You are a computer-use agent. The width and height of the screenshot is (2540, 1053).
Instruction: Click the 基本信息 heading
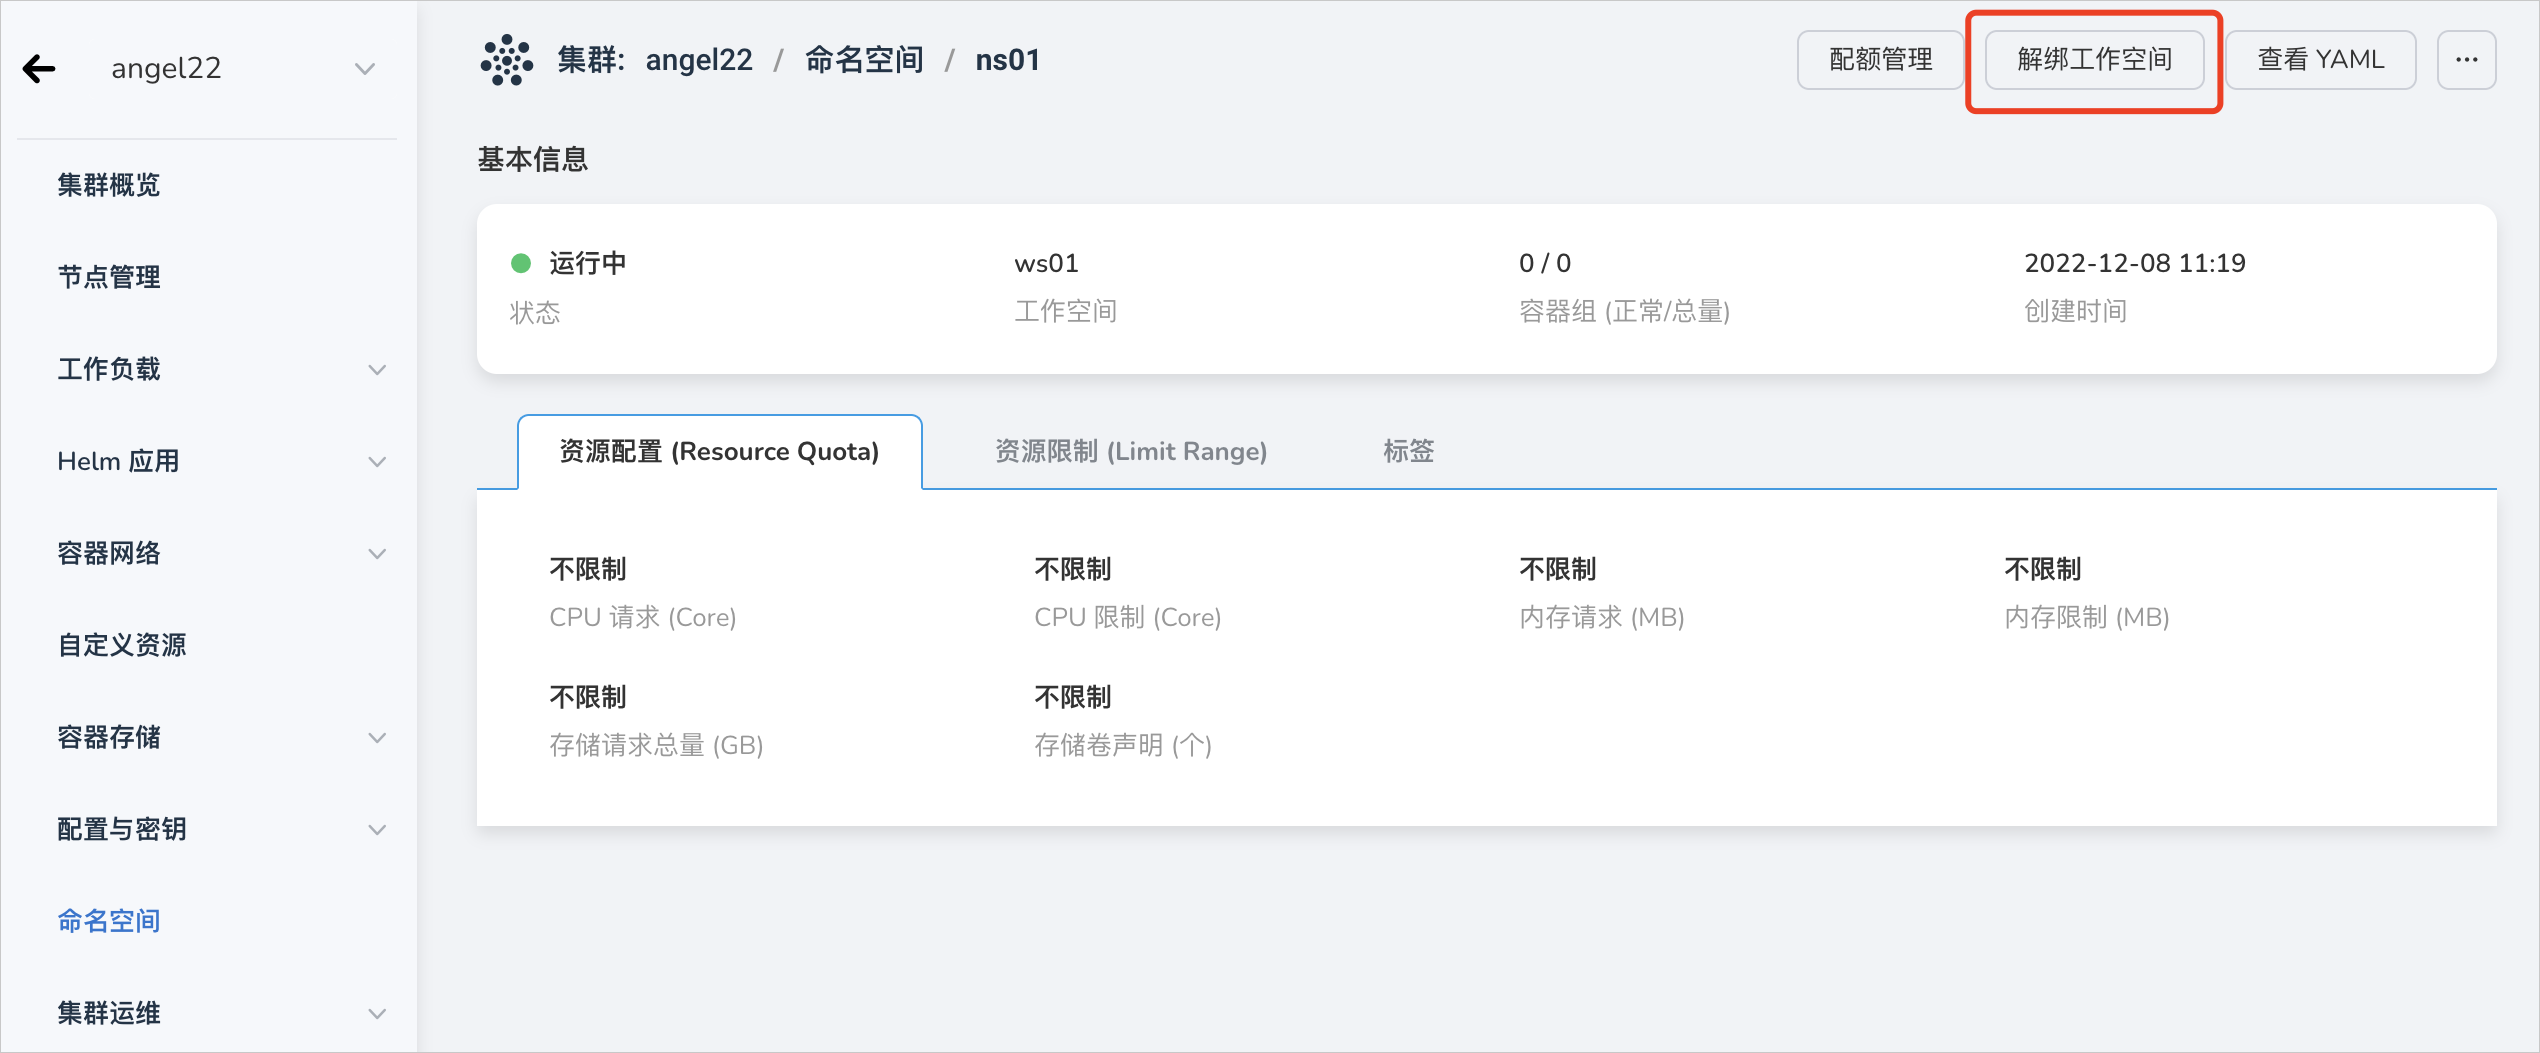(x=533, y=159)
